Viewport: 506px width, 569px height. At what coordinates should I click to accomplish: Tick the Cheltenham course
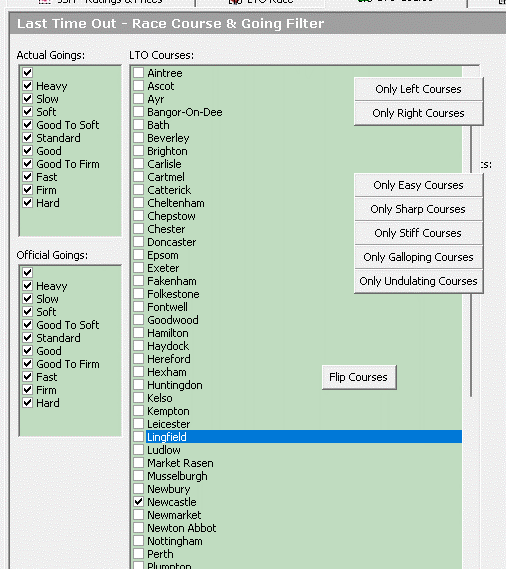pos(138,203)
